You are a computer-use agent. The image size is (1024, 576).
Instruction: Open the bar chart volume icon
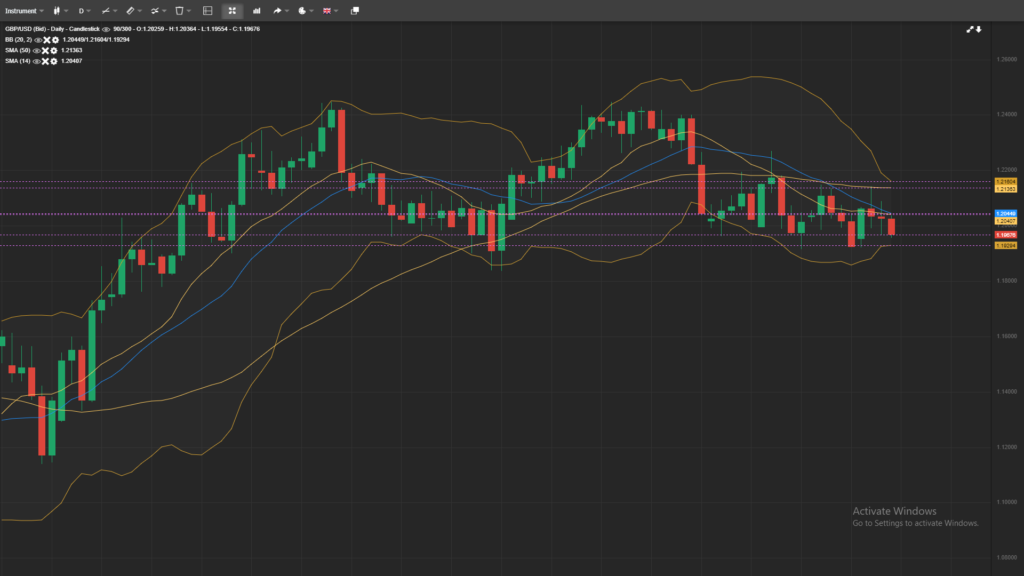pyautogui.click(x=257, y=11)
